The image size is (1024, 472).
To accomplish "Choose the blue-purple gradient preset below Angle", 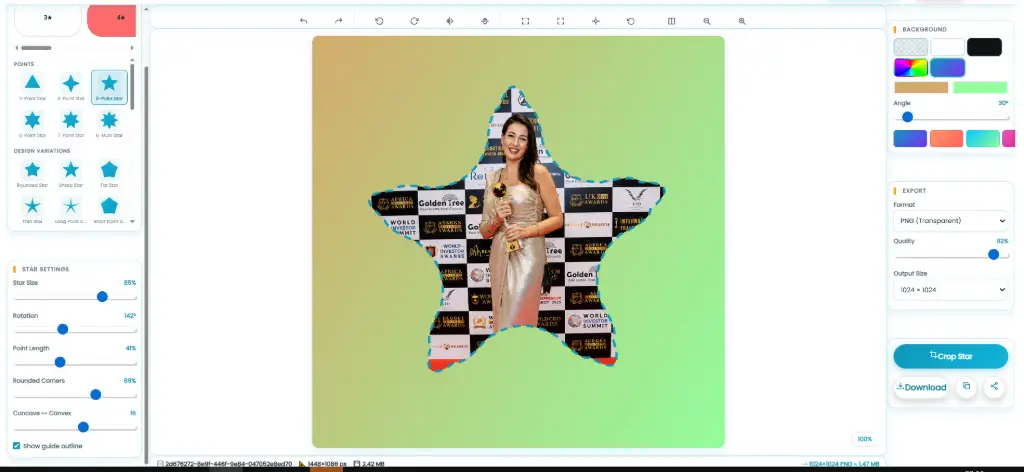I will [910, 138].
